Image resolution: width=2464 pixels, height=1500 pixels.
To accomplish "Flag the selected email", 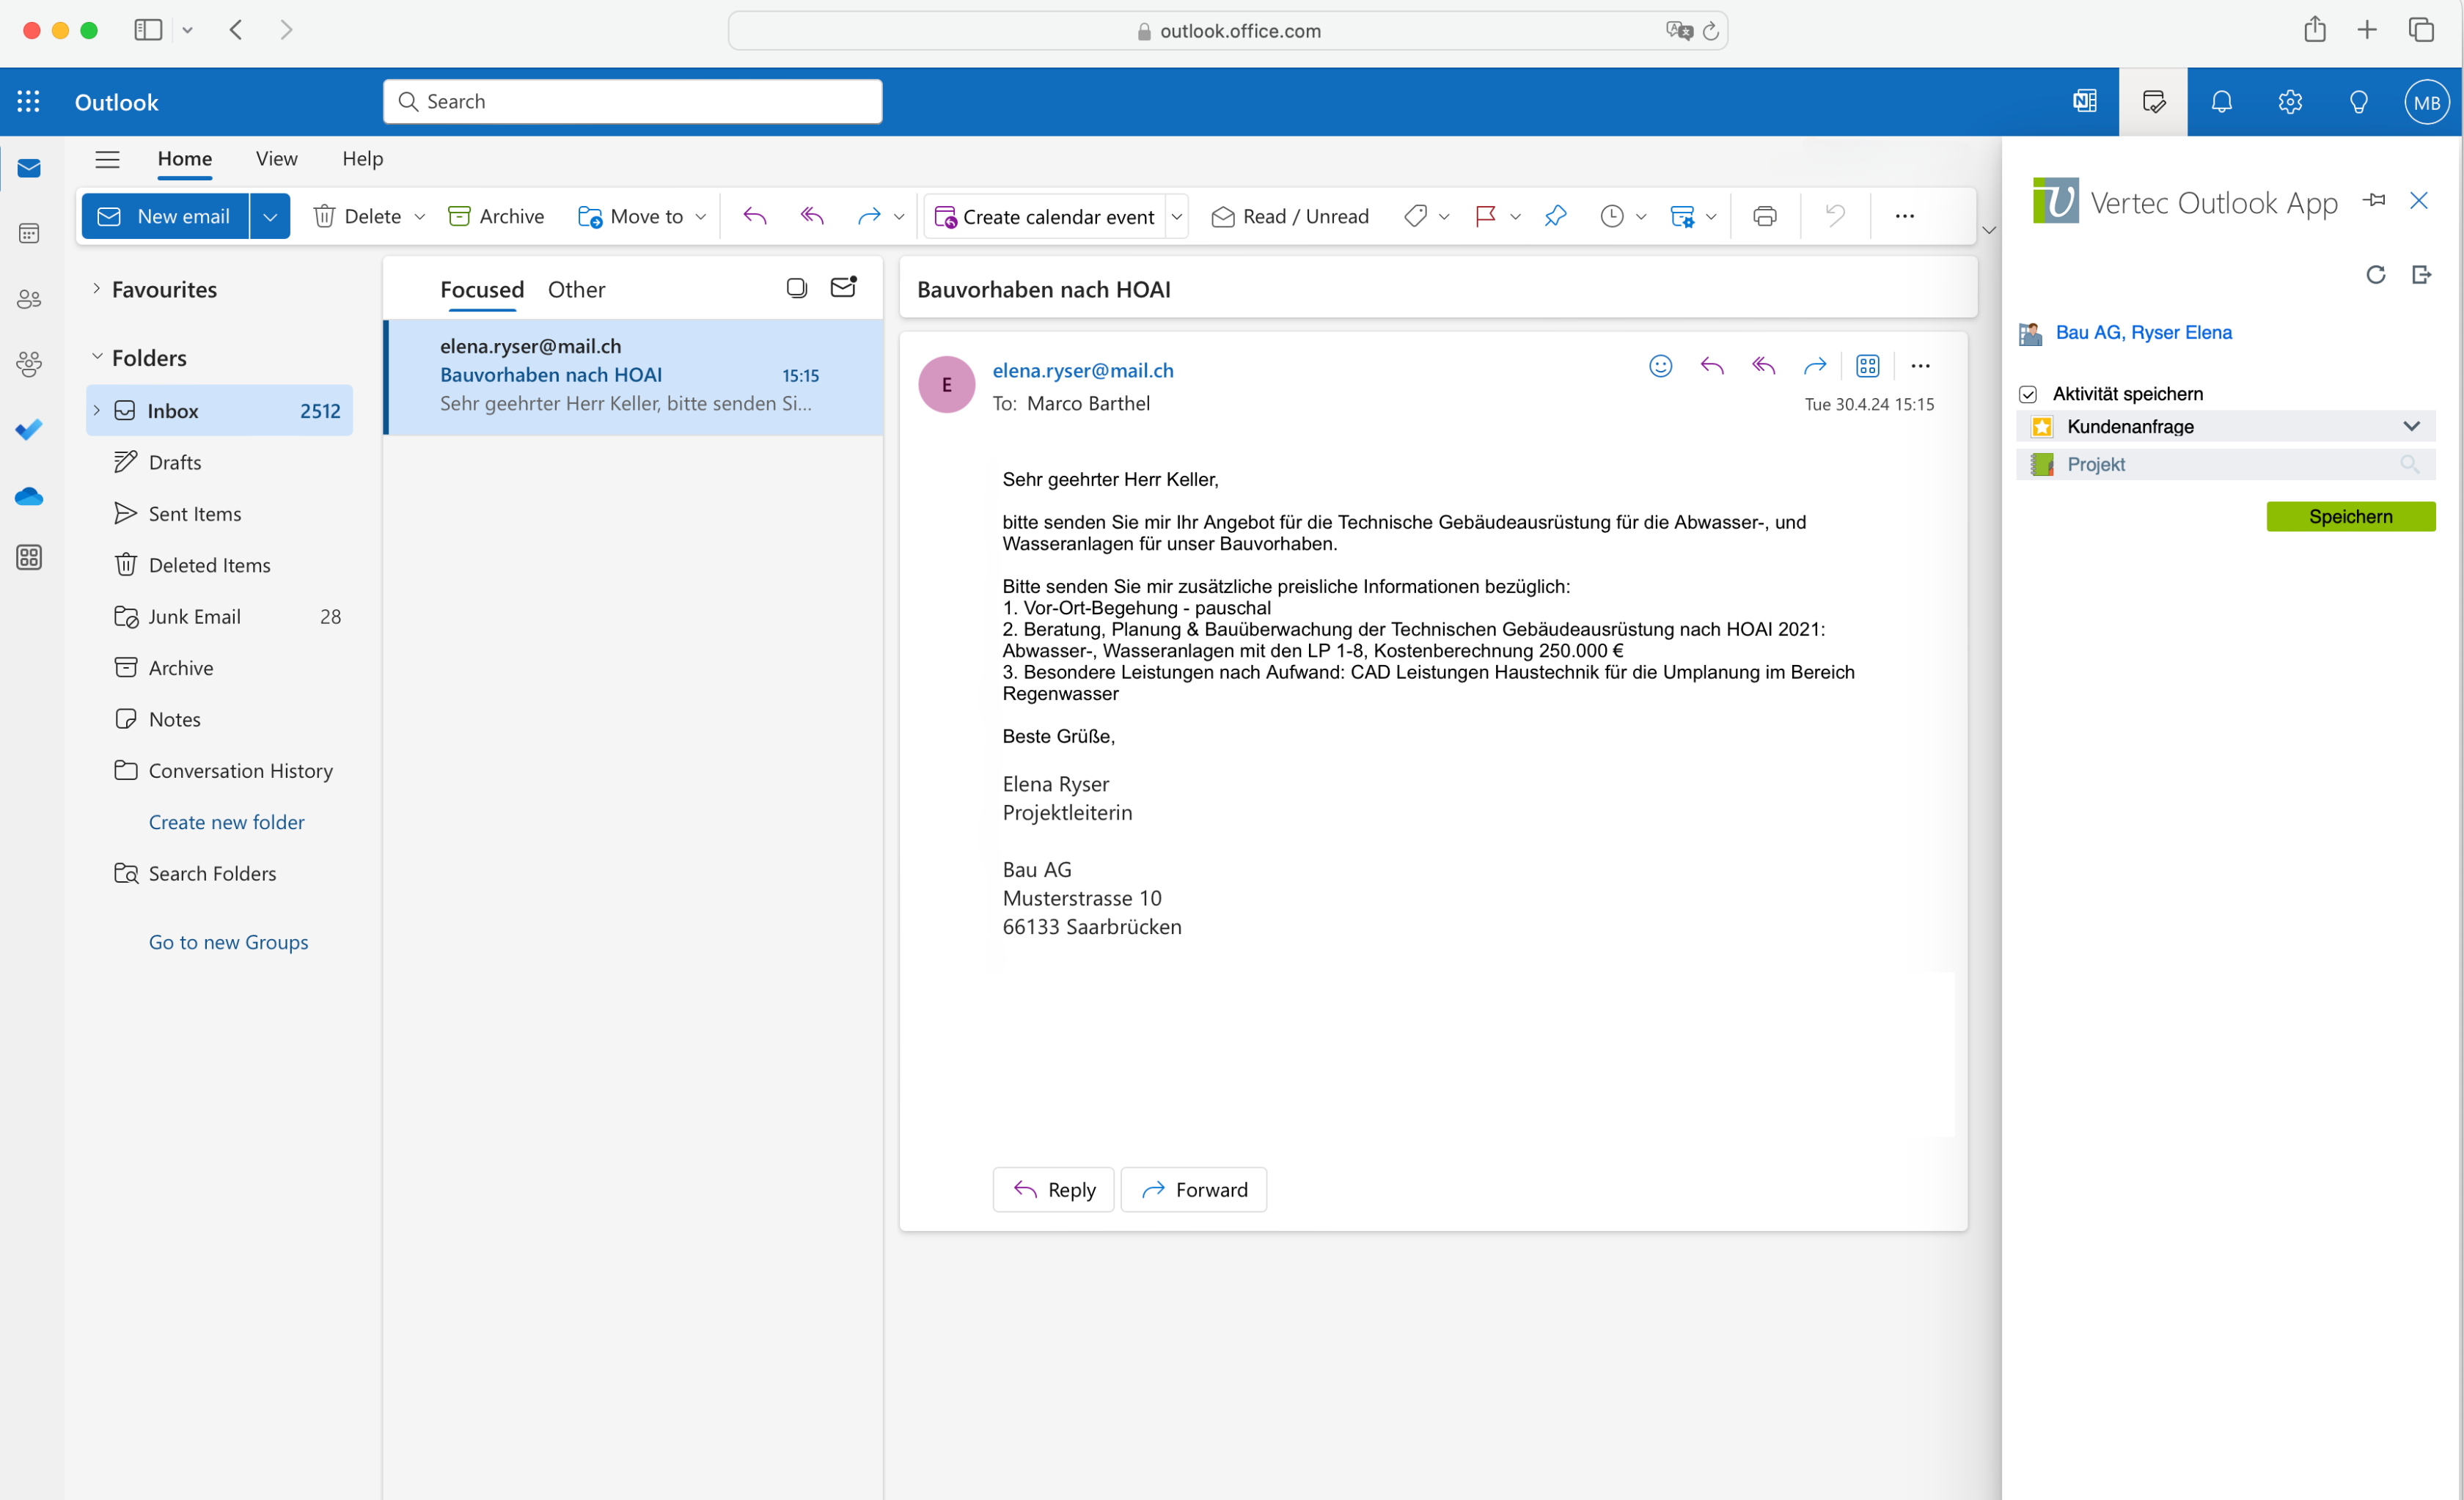I will [1485, 216].
